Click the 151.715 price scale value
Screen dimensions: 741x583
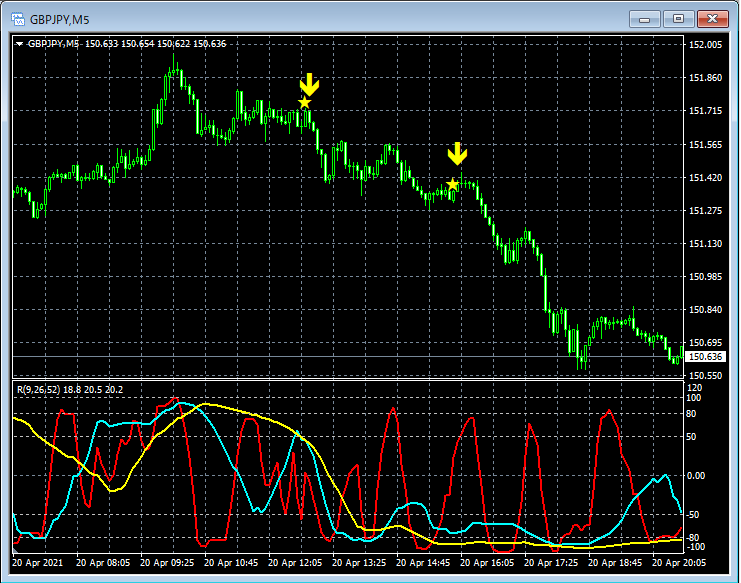click(x=706, y=111)
